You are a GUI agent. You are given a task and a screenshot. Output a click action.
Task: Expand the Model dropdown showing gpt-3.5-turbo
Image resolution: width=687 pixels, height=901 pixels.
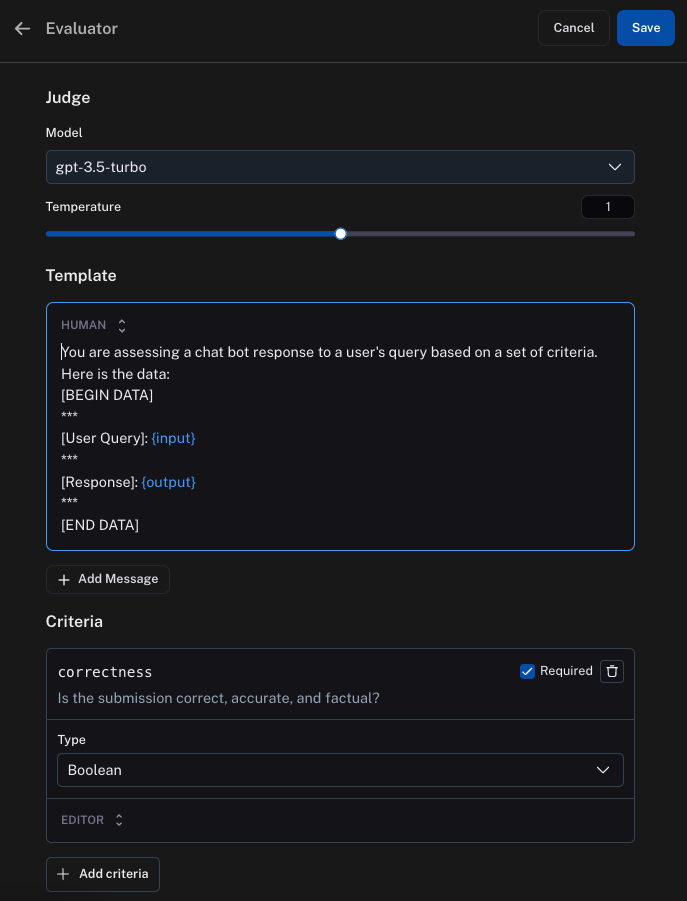pyautogui.click(x=340, y=167)
